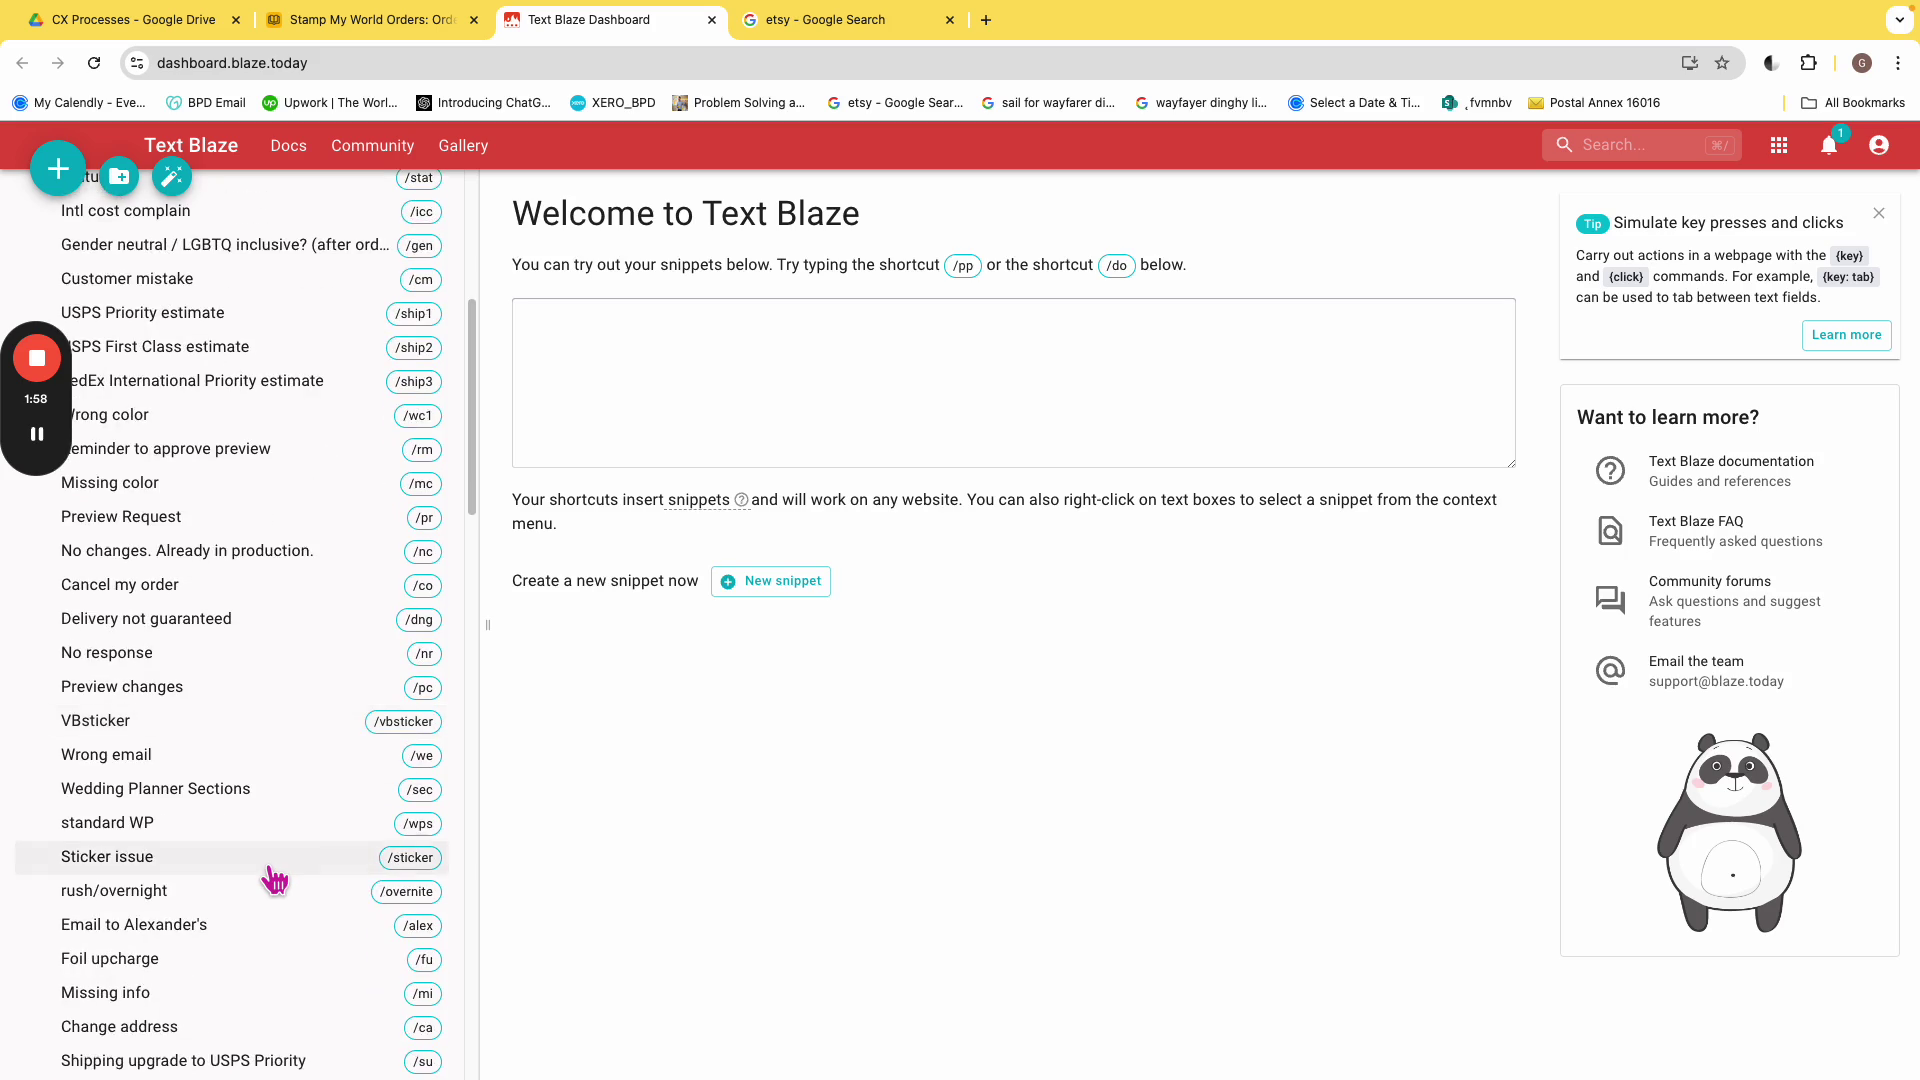Image resolution: width=1920 pixels, height=1080 pixels.
Task: Open the account profile icon
Action: tap(1879, 146)
